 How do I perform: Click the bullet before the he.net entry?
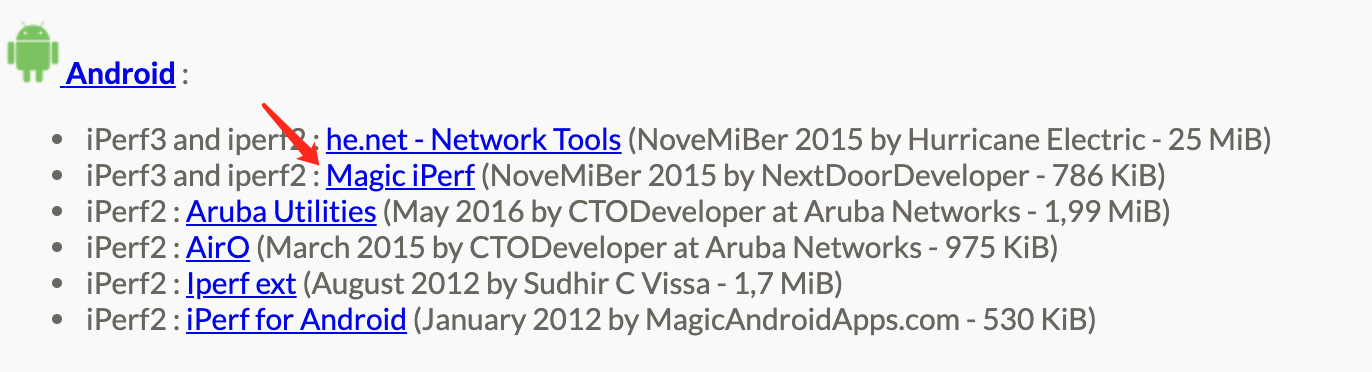[60, 141]
